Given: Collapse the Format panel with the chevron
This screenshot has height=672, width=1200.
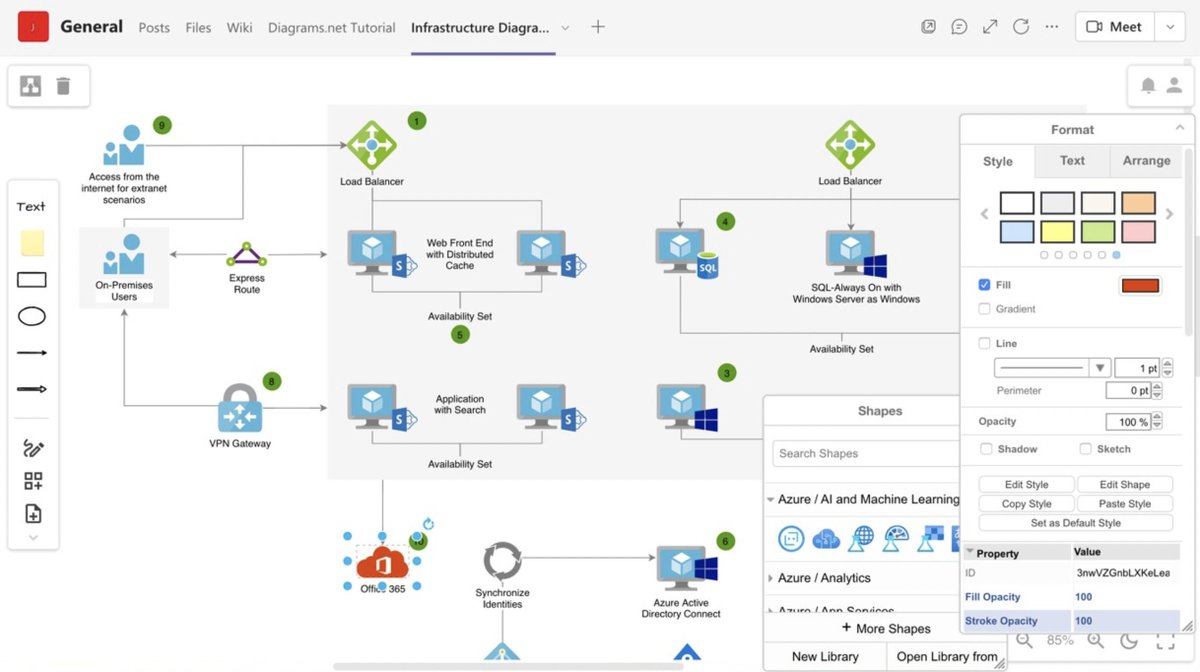Looking at the screenshot, I should pyautogui.click(x=1178, y=129).
